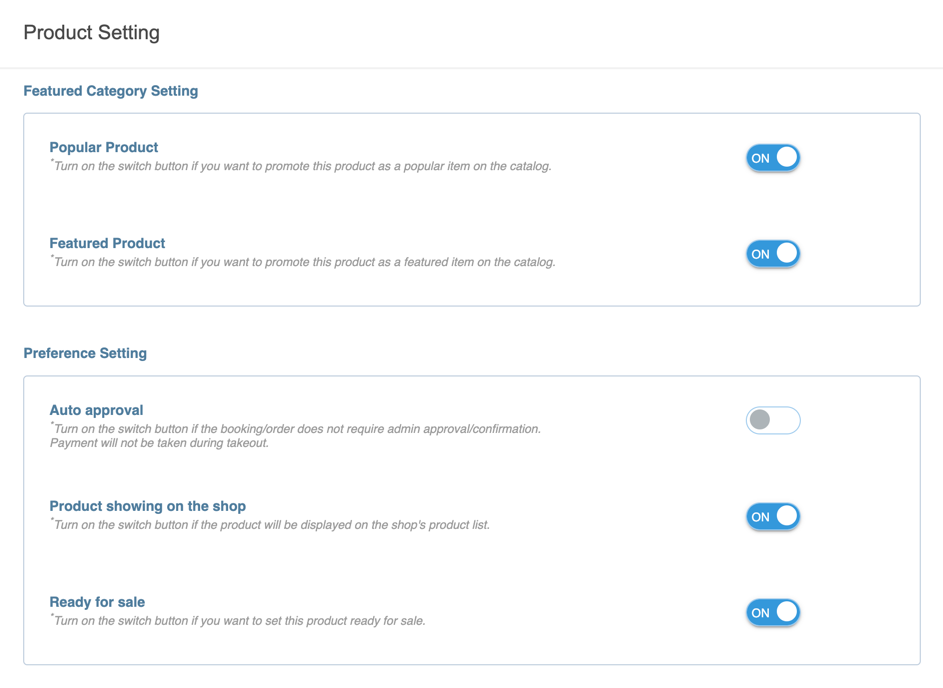Turn off the Featured Product switch
Viewport: 943px width, 688px height.
(x=772, y=253)
